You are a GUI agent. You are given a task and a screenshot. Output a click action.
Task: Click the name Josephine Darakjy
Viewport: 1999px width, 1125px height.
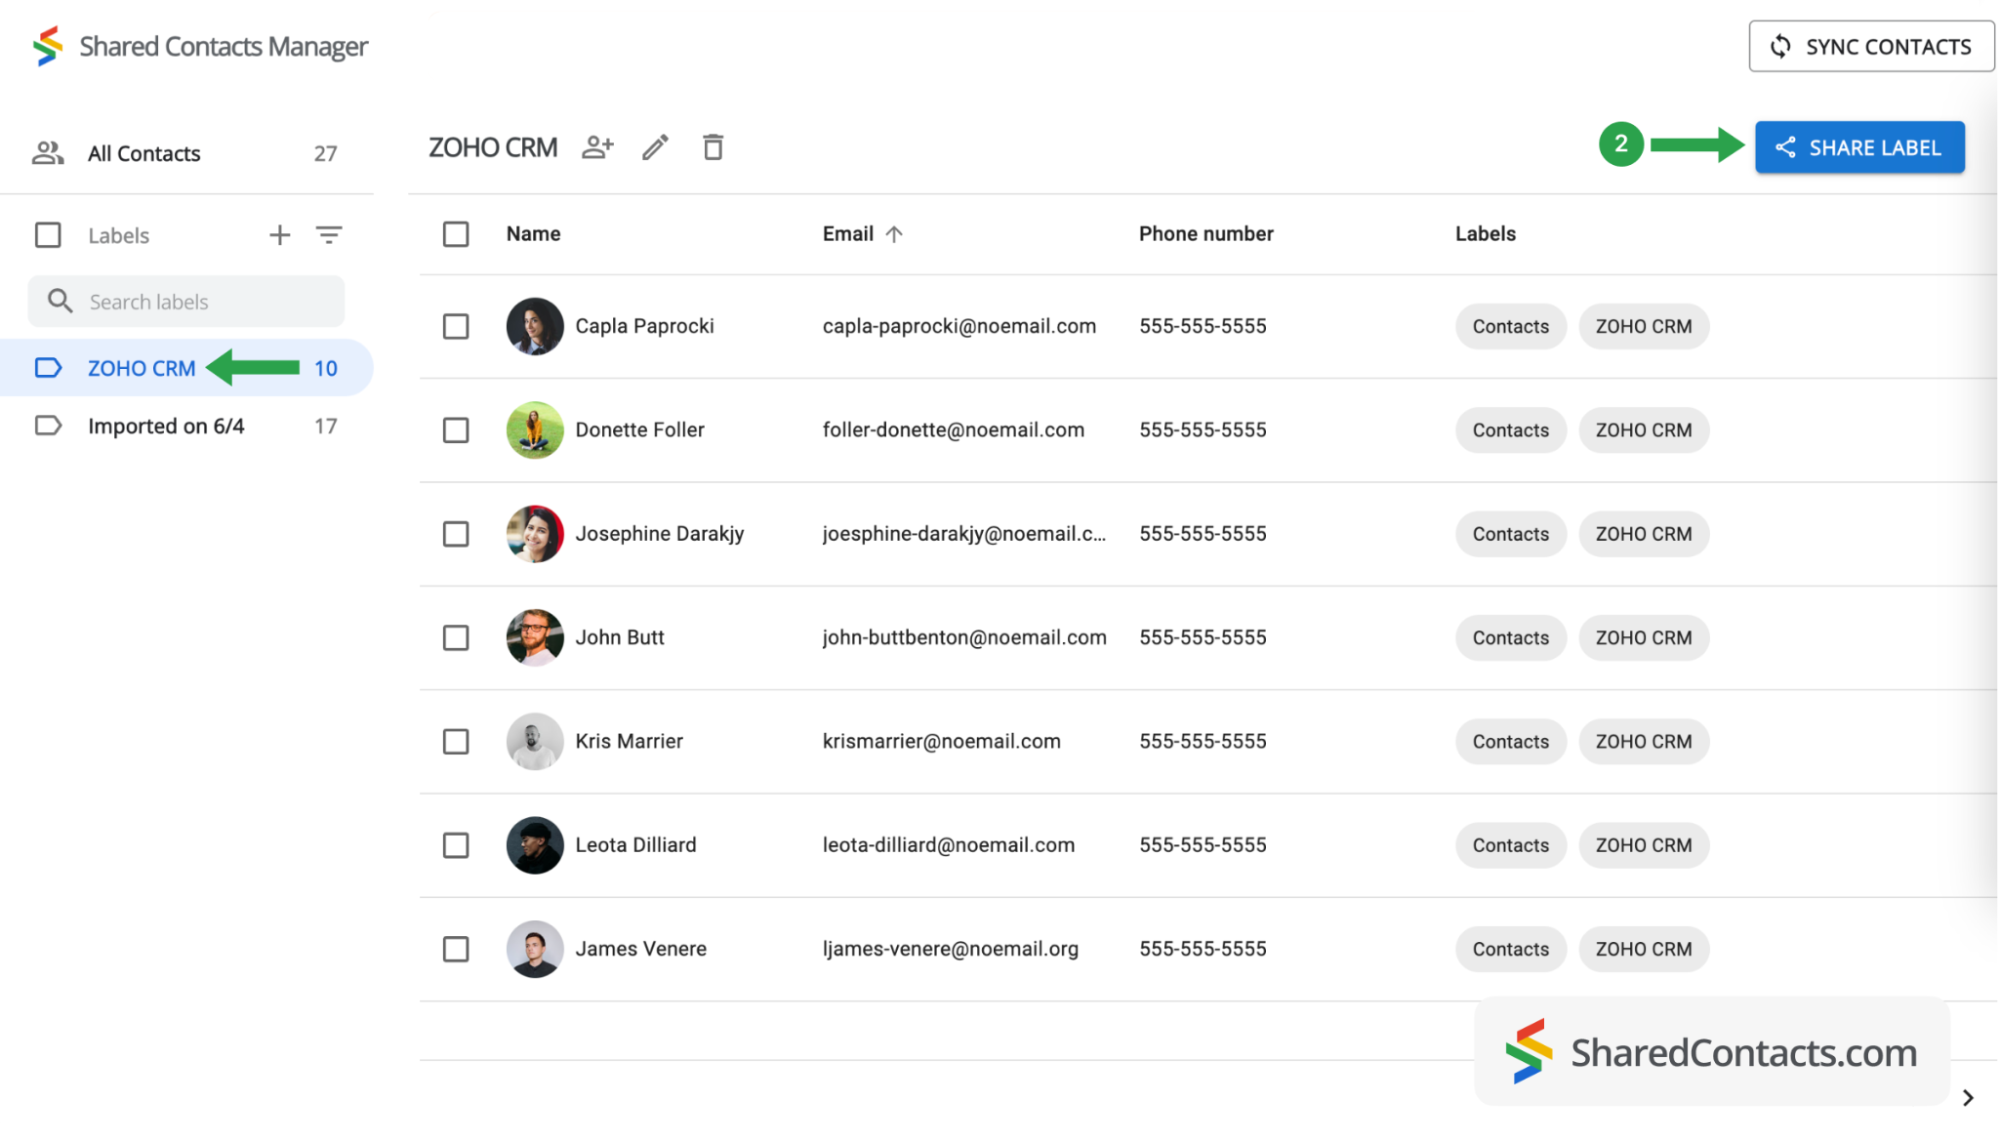[659, 534]
